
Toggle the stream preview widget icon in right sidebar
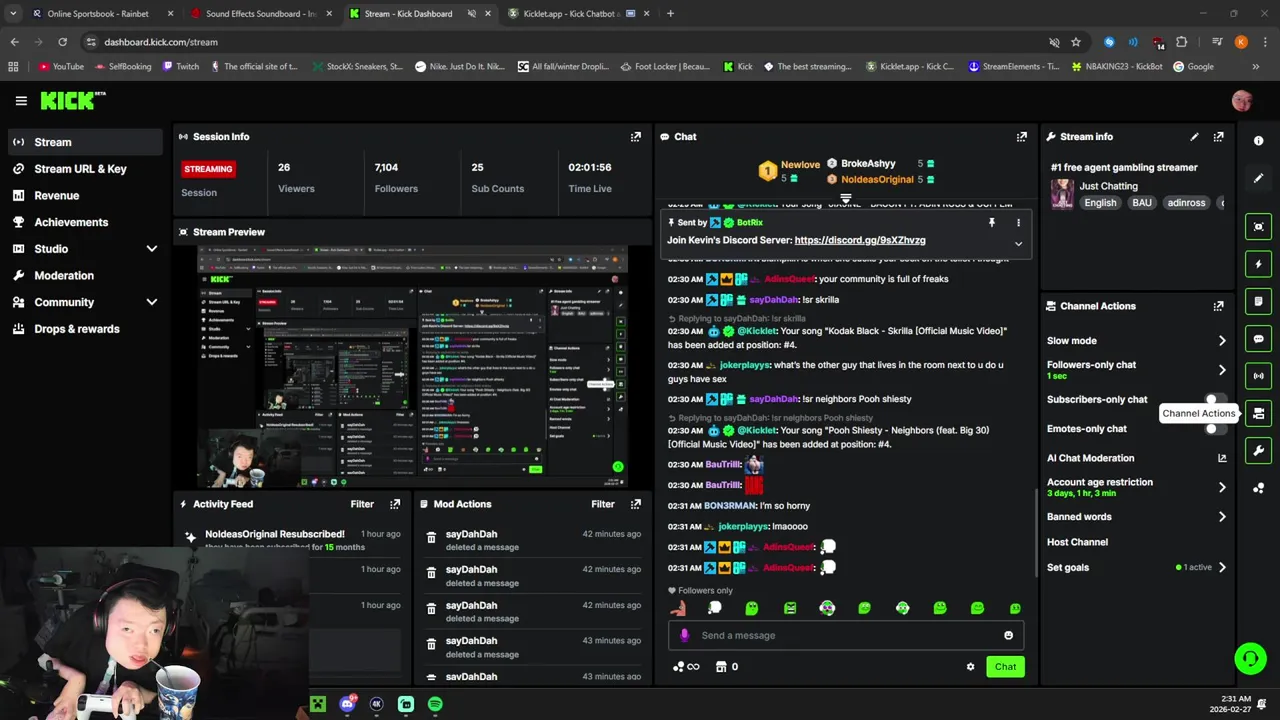1259,227
